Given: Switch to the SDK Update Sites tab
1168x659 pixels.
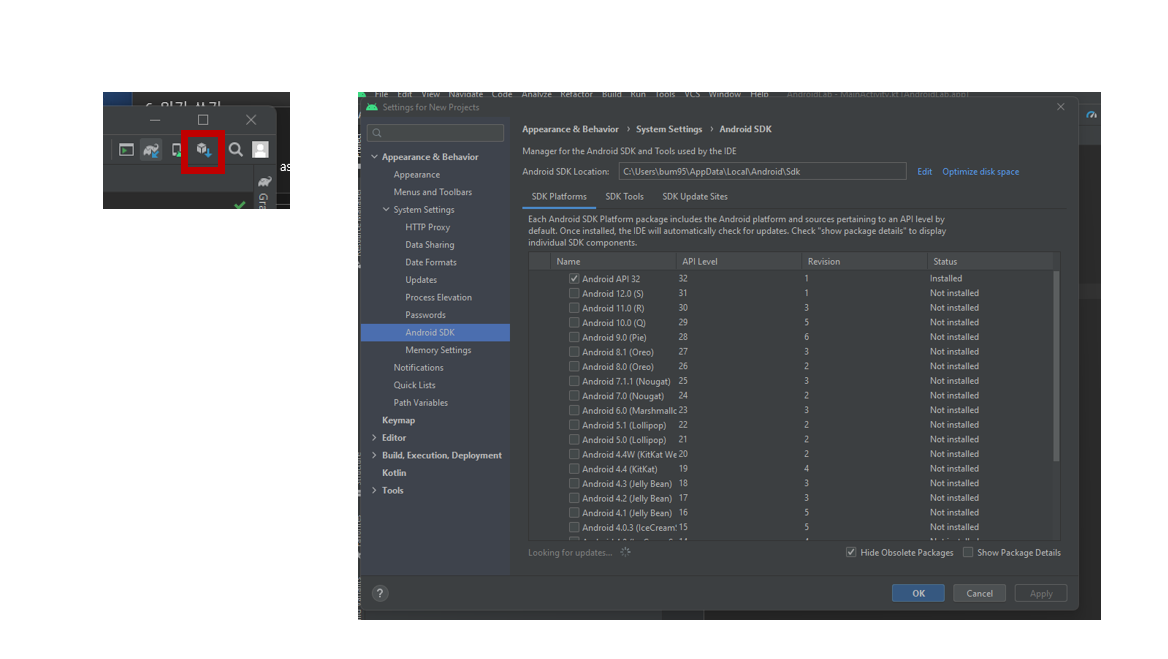Looking at the screenshot, I should (x=695, y=197).
